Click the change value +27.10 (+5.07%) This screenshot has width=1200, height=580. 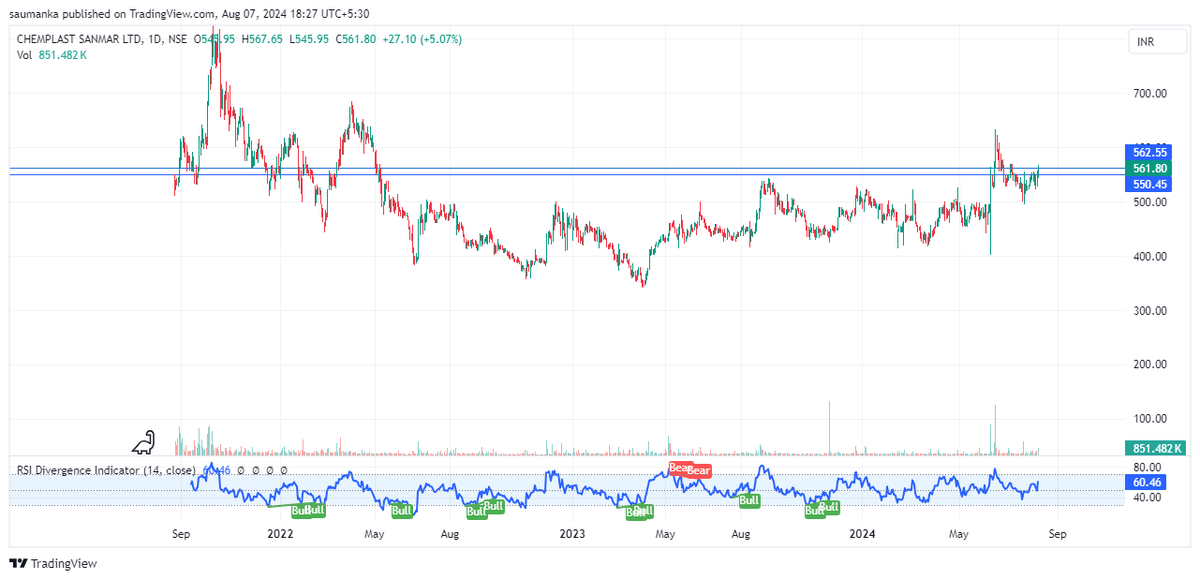[x=423, y=39]
